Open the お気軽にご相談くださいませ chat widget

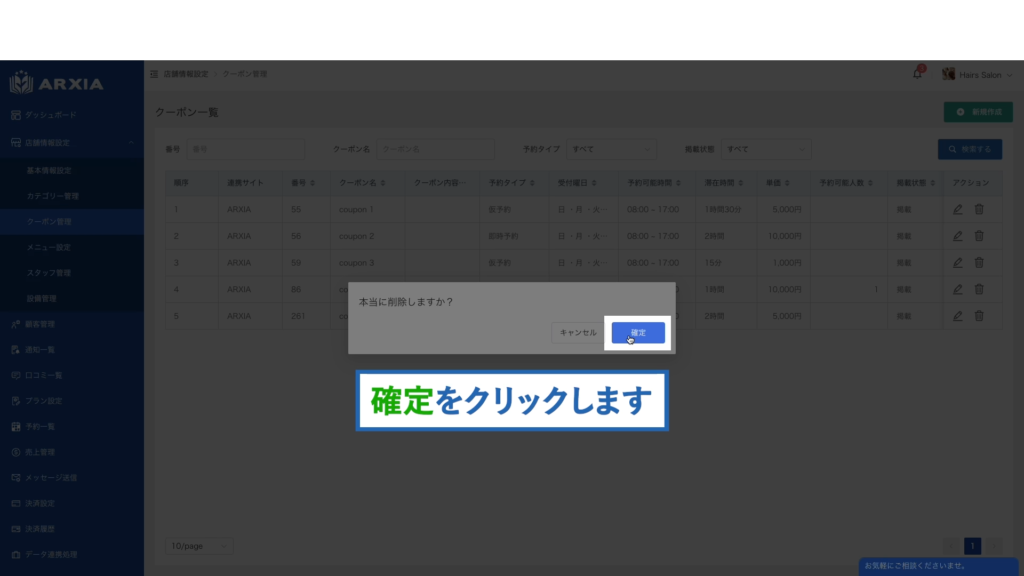point(938,566)
